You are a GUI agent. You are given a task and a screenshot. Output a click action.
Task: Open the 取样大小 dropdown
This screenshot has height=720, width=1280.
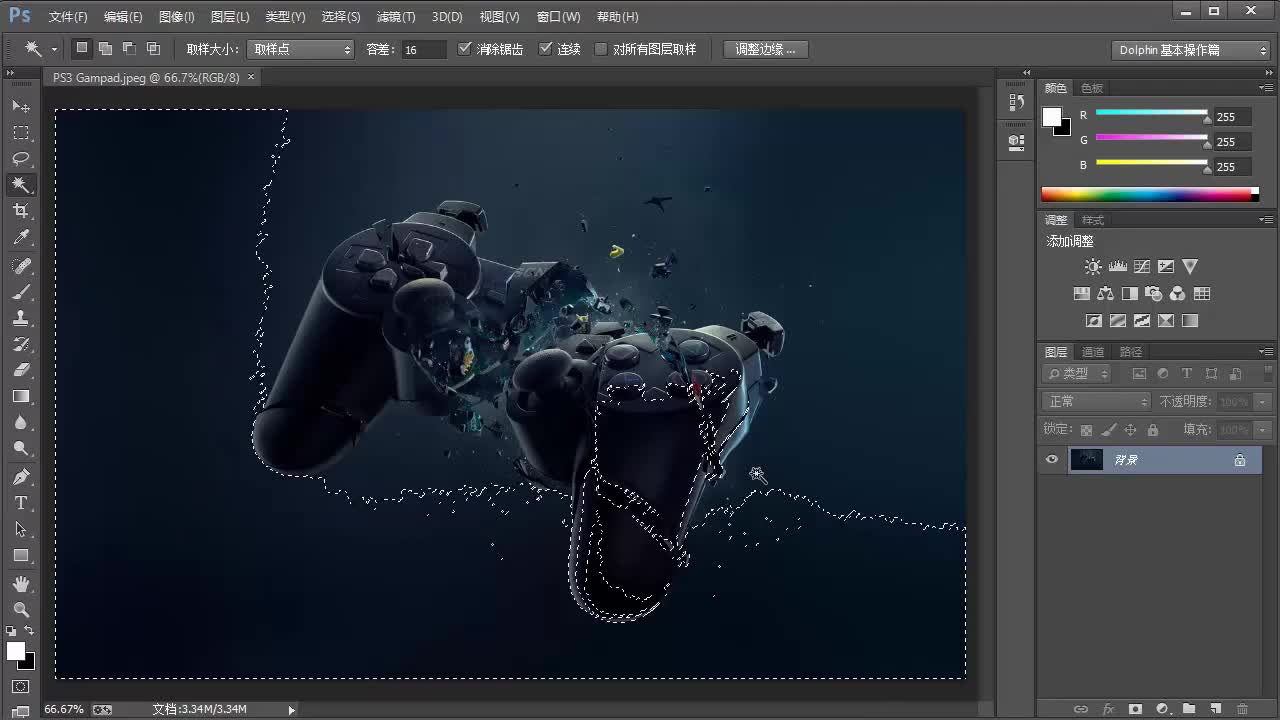300,48
